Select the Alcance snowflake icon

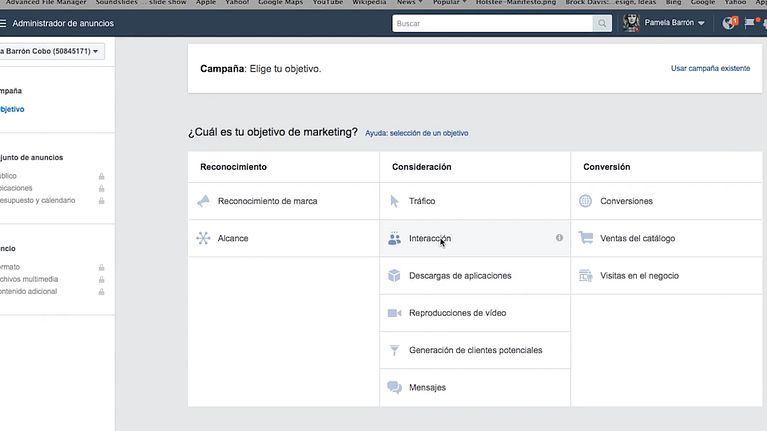tap(203, 238)
